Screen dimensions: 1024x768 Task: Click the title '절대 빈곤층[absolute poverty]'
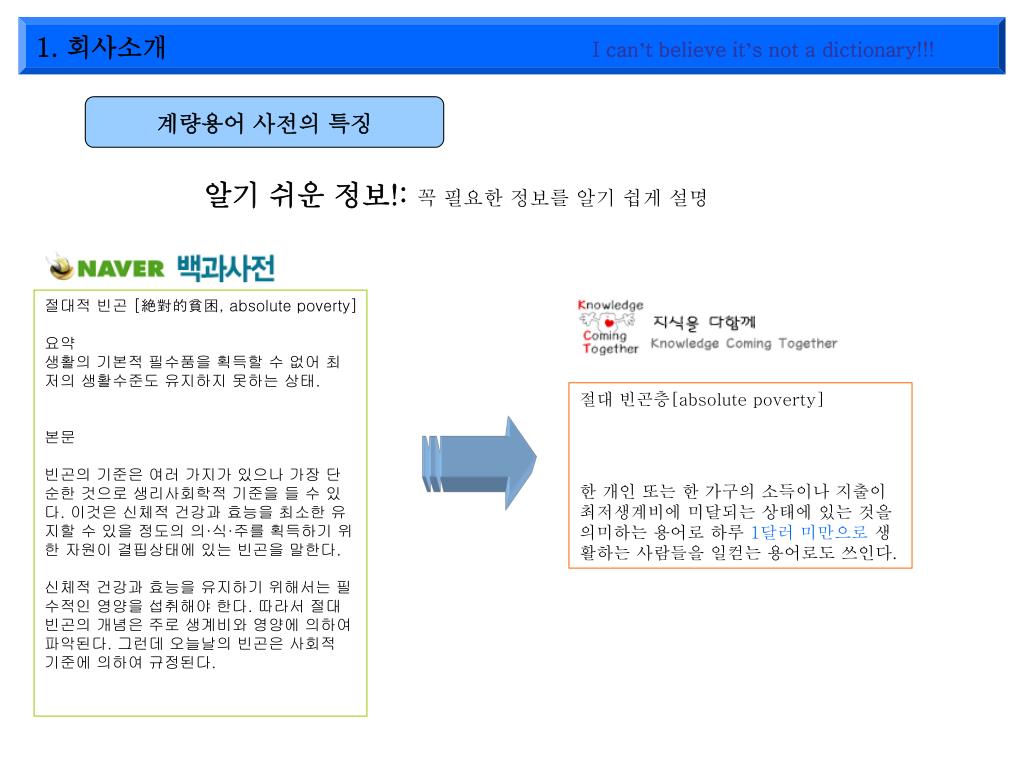point(701,400)
